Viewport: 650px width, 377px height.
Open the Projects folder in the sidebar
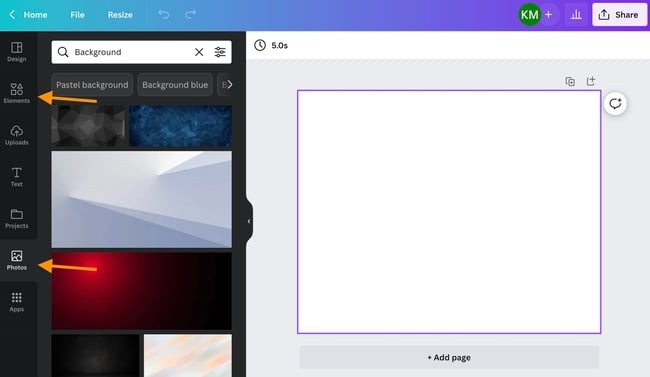pyautogui.click(x=17, y=219)
